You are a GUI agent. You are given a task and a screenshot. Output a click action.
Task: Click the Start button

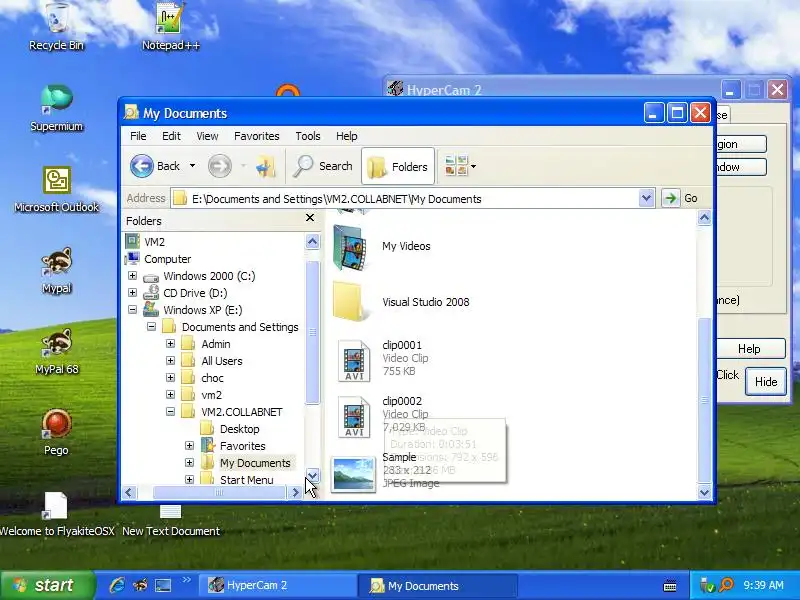(x=47, y=585)
